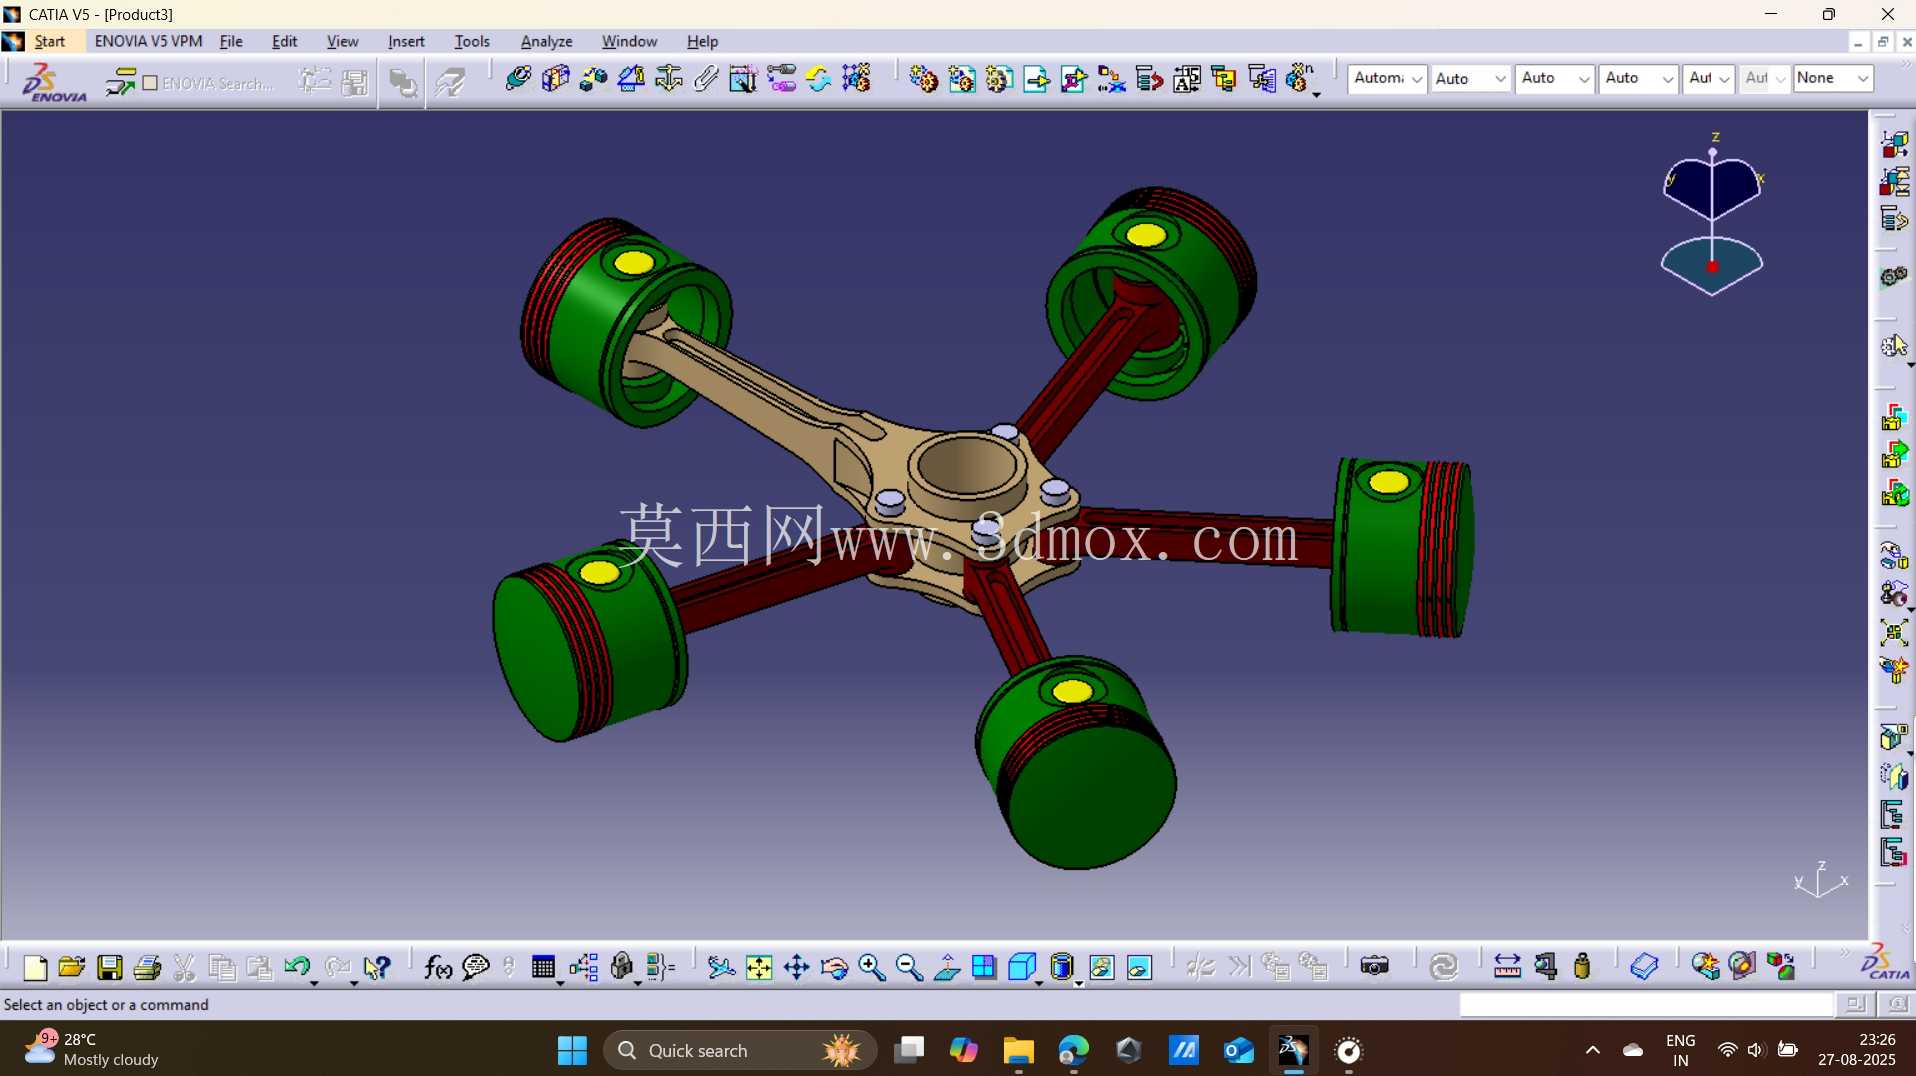1916x1076 pixels.
Task: Select the Pan tool icon
Action: coord(796,967)
